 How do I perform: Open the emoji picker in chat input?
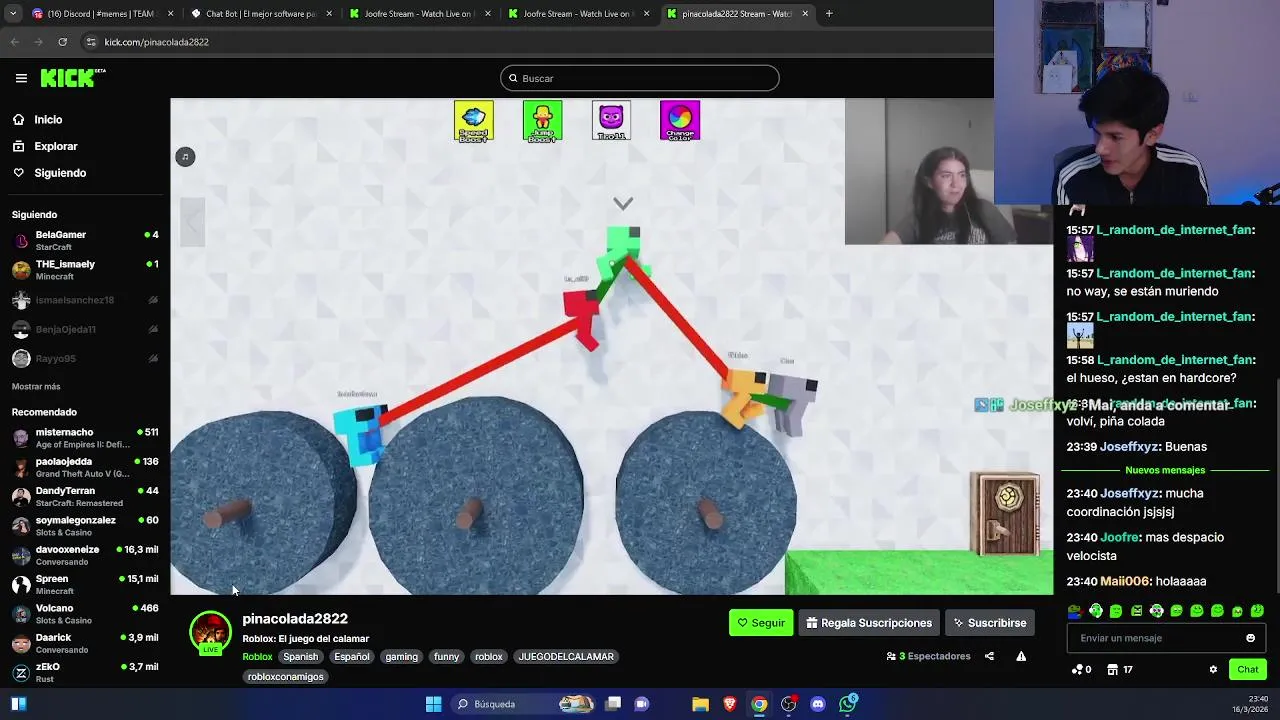click(1250, 638)
